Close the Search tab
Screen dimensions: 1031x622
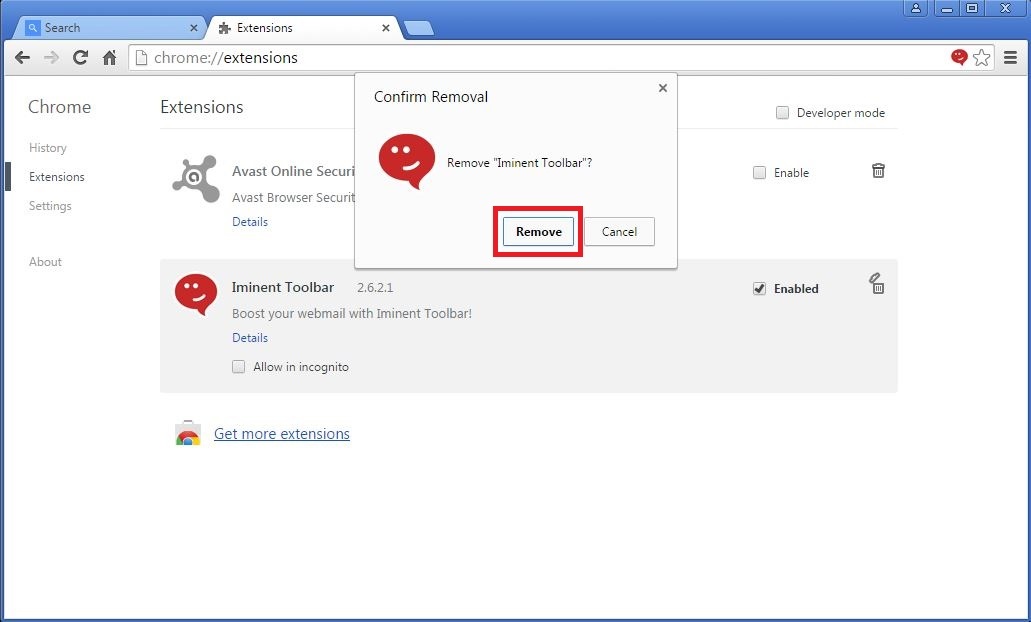(x=193, y=28)
